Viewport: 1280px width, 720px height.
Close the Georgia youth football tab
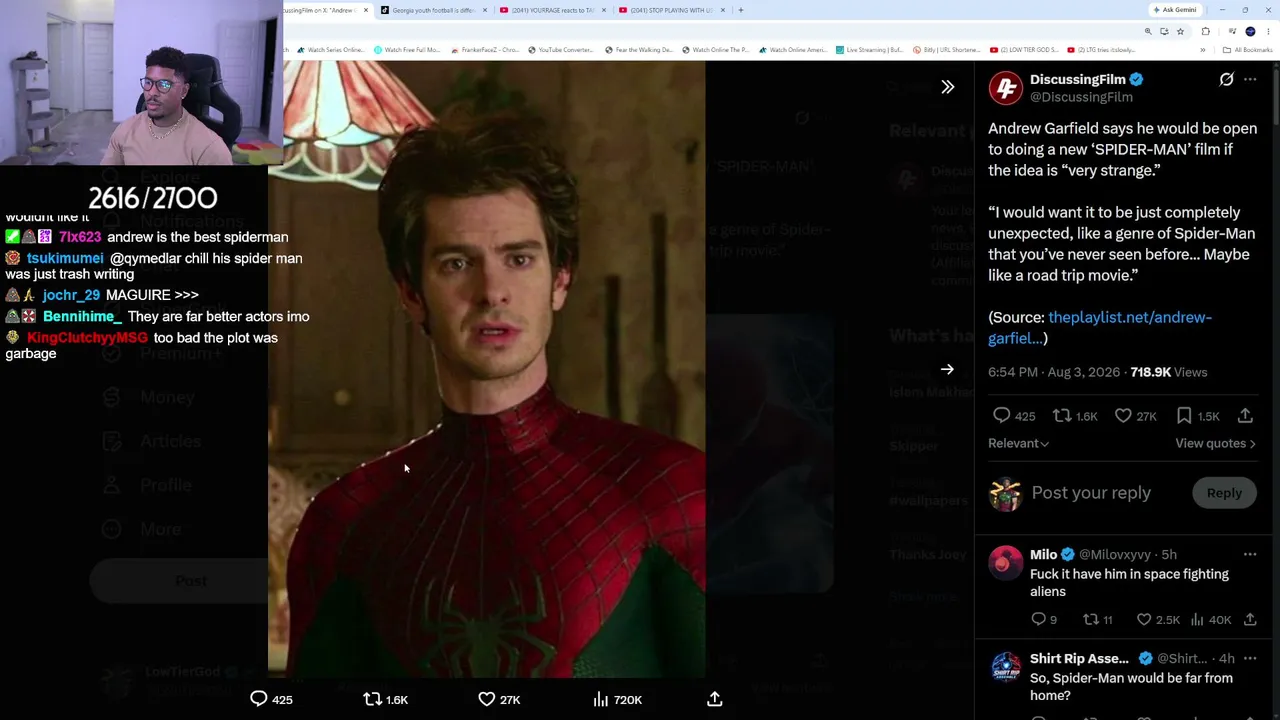point(485,10)
